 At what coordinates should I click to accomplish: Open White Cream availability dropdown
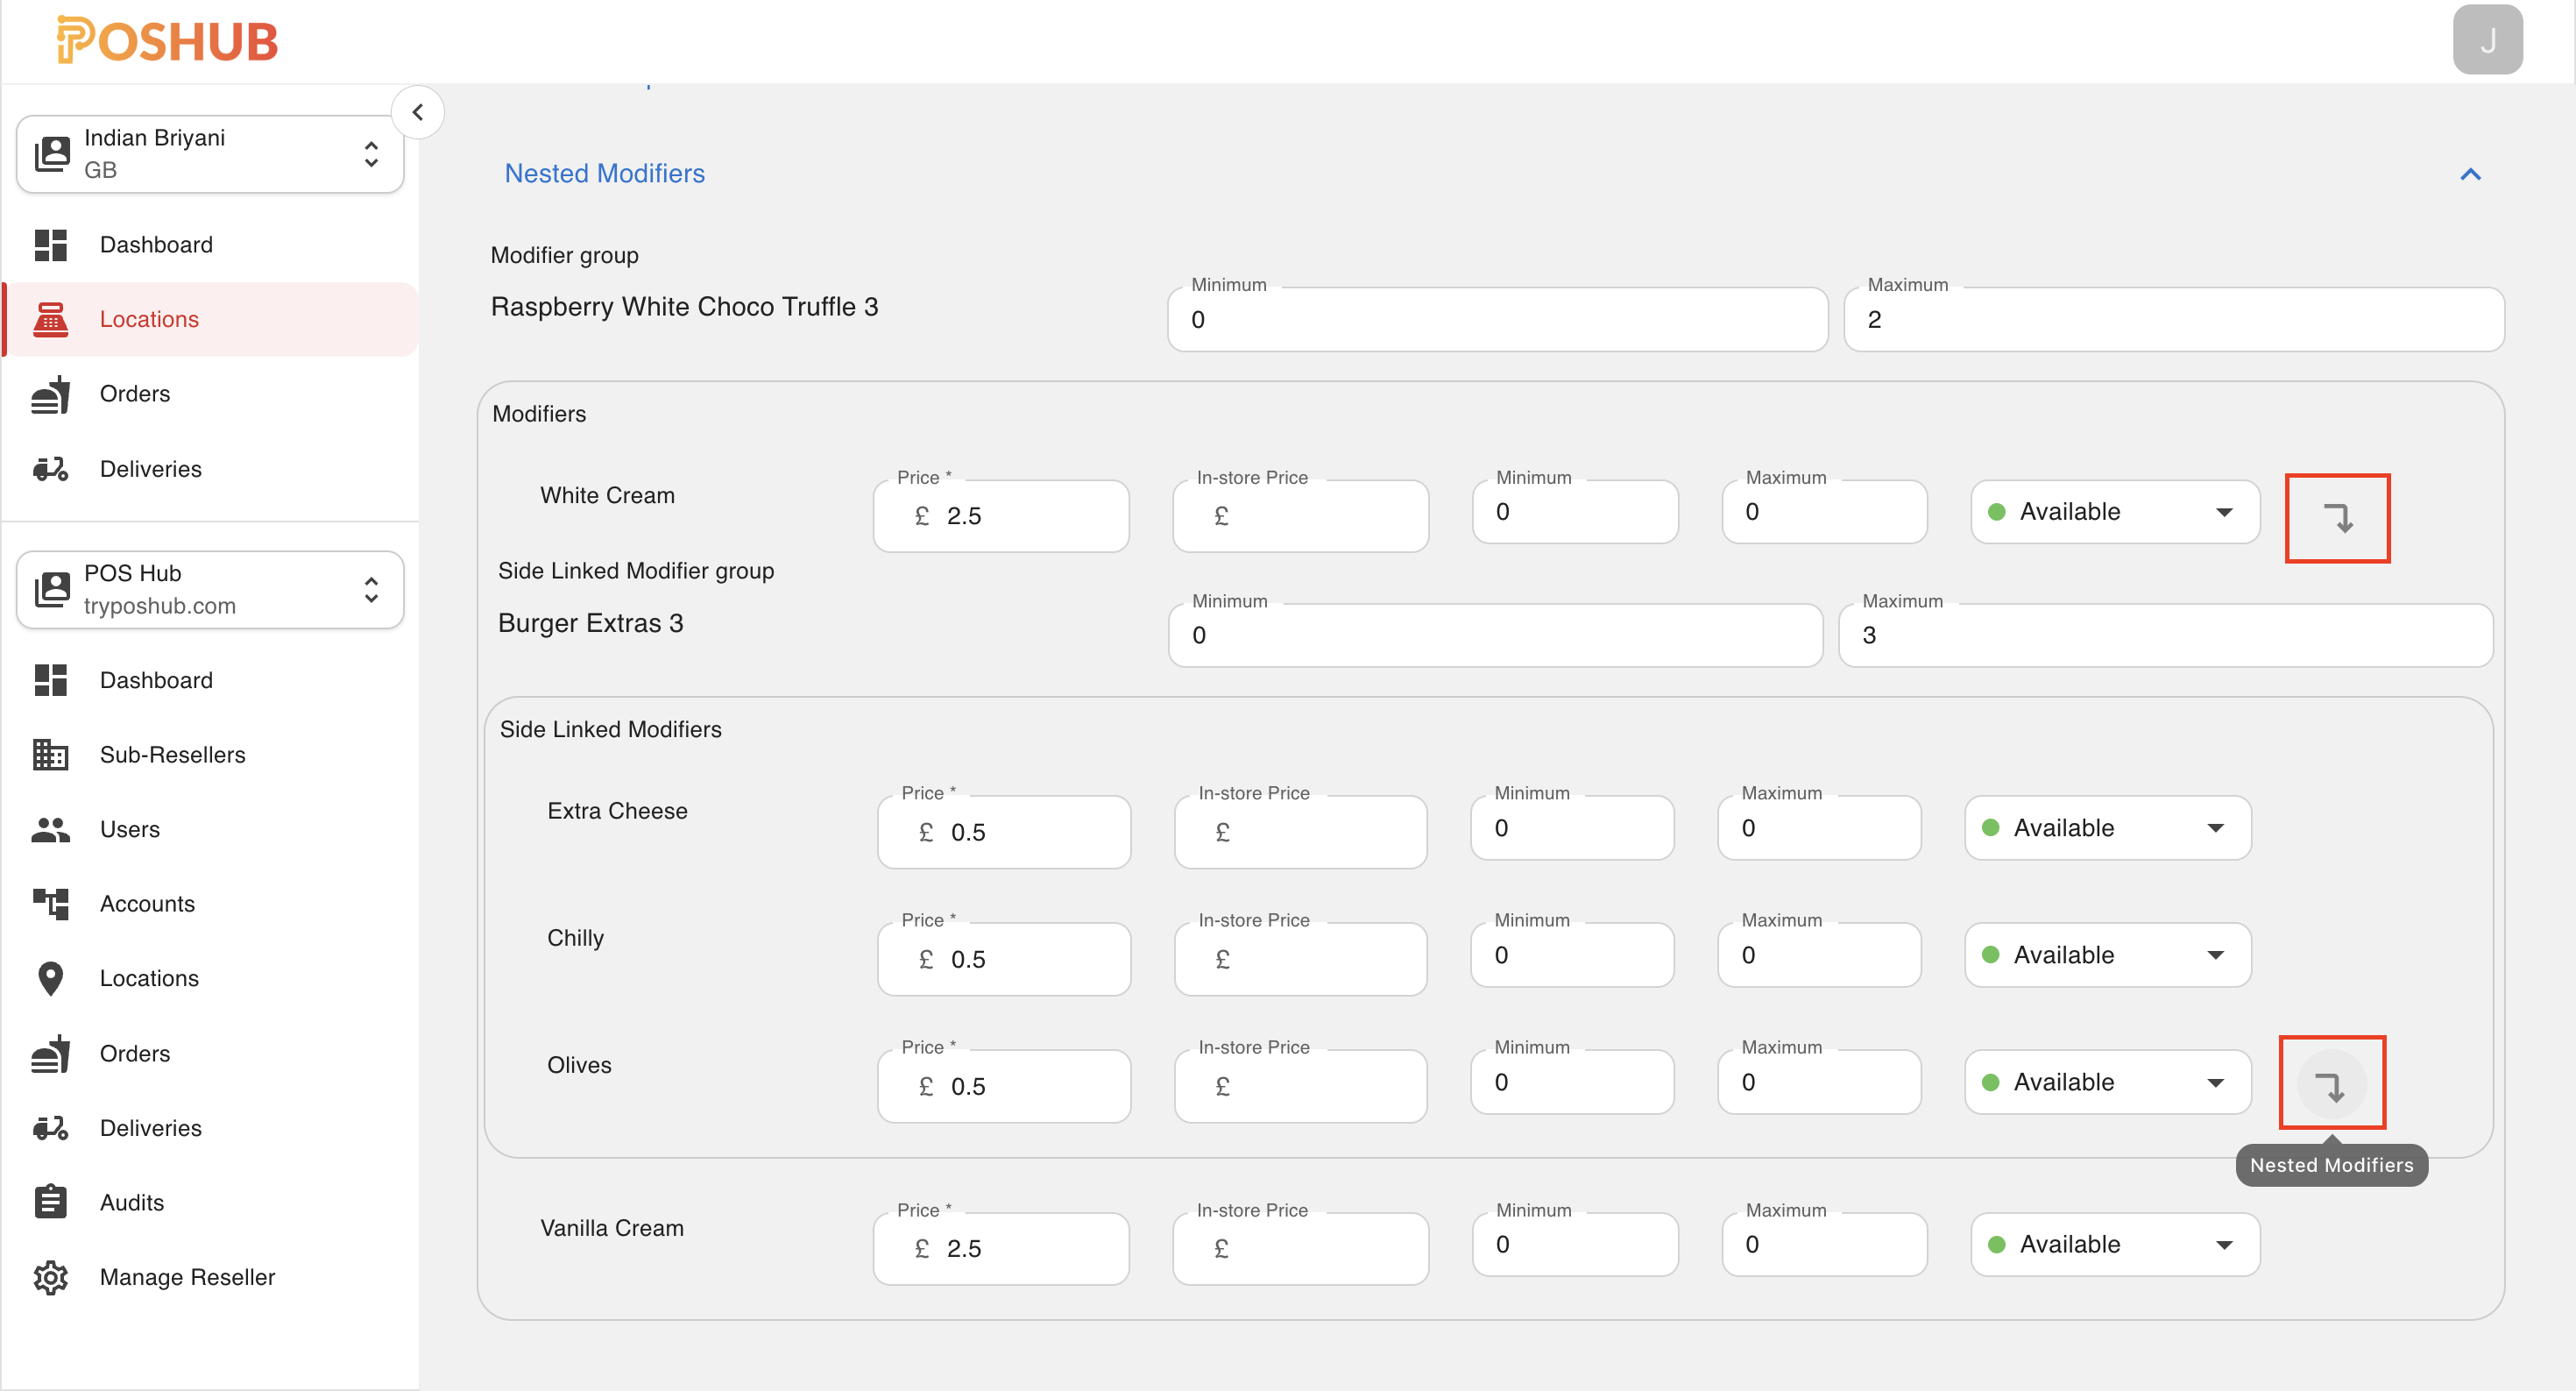[x=2115, y=512]
